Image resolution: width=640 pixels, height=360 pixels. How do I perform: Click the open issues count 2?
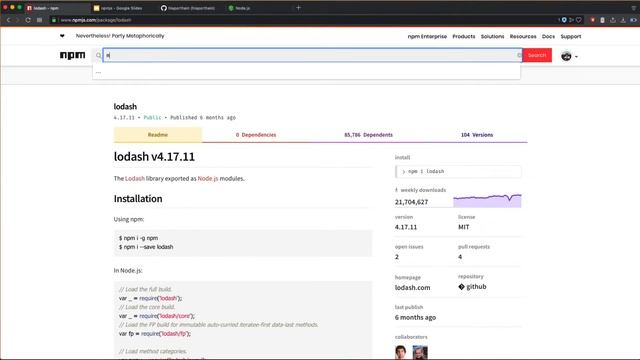[x=397, y=257]
